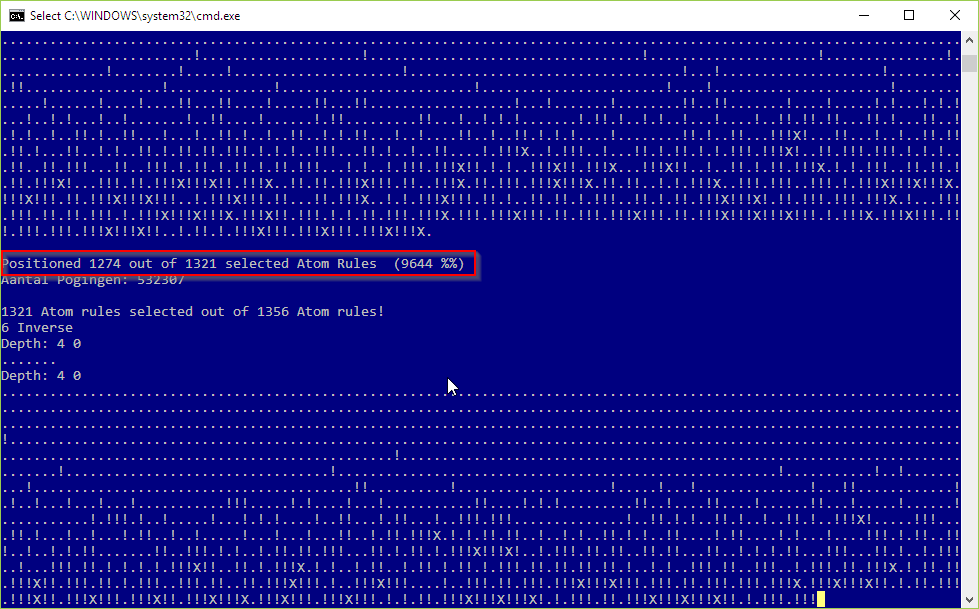The image size is (979, 609).
Task: Click the highlighted 'Positioned 1274 out of 1321' line
Action: [239, 264]
